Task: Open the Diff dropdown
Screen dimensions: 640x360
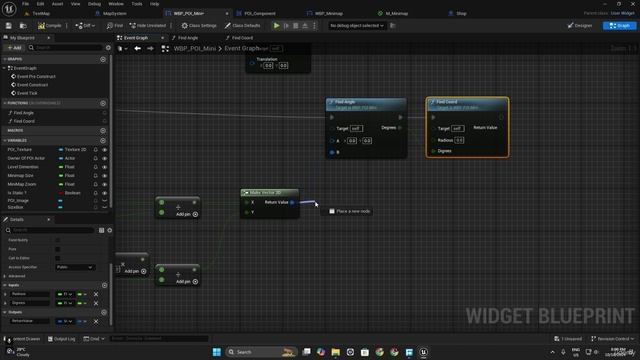Action: 85,26
